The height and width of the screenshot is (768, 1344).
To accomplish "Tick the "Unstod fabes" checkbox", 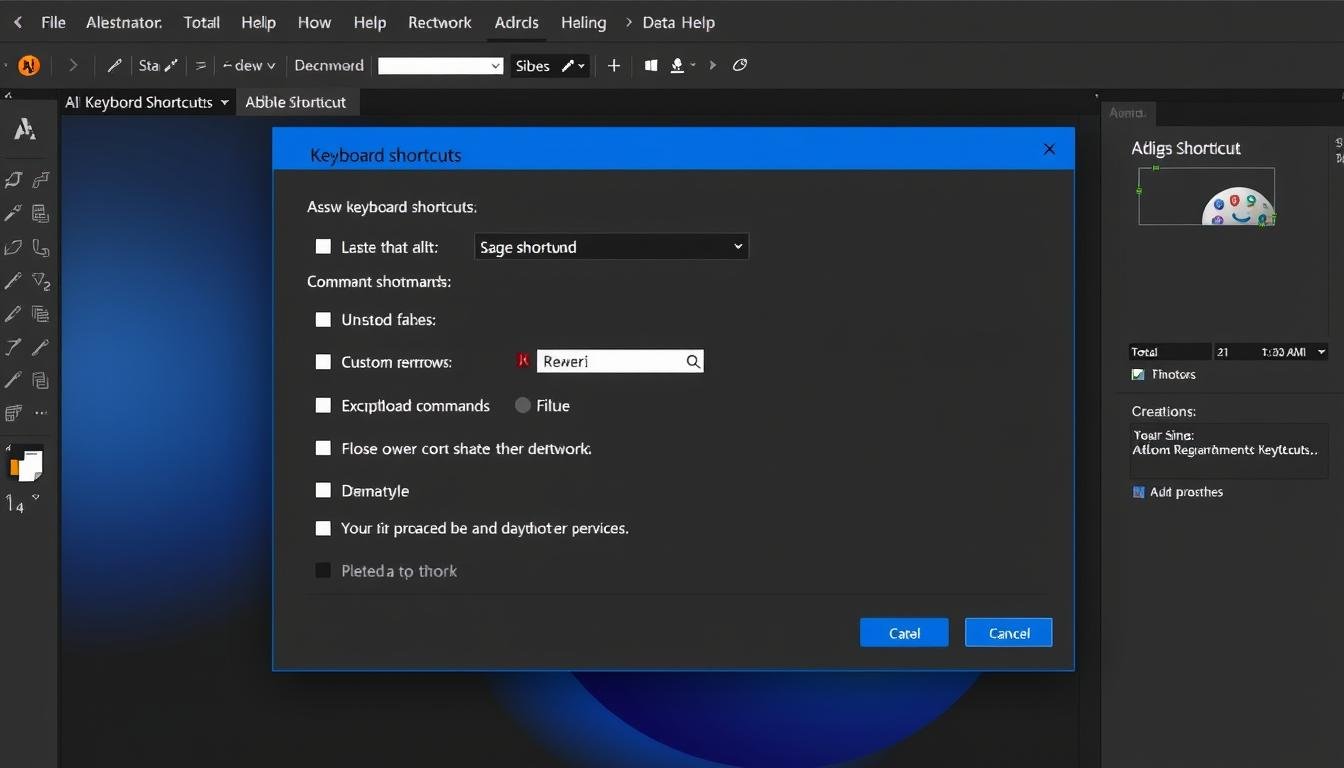I will click(x=323, y=320).
